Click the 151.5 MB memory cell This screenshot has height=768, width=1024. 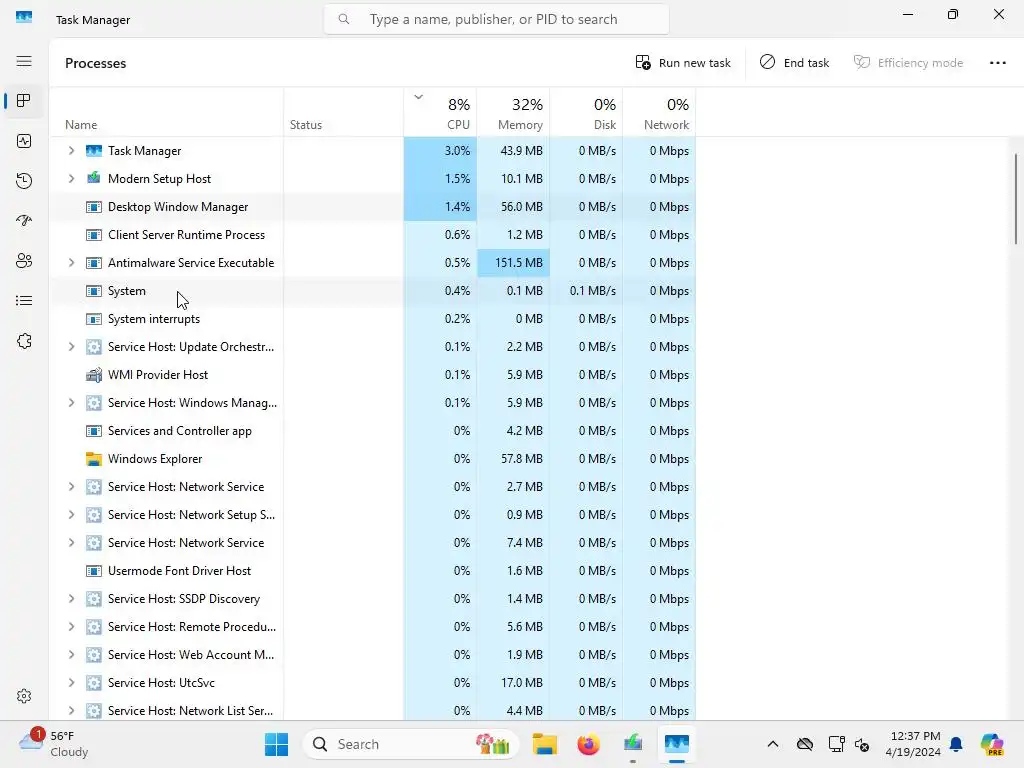[513, 263]
